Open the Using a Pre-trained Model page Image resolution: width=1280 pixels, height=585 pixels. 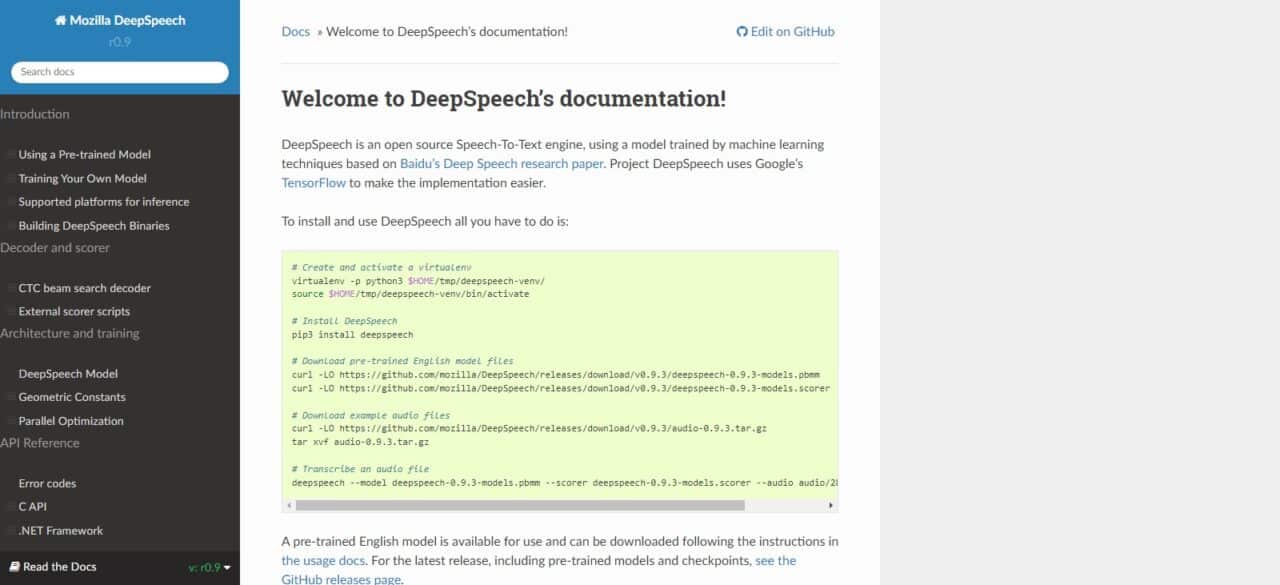[x=85, y=155]
